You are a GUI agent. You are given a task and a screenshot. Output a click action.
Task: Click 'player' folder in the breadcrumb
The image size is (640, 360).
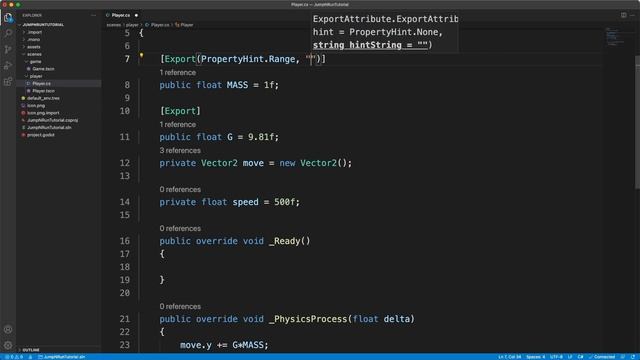click(x=132, y=25)
